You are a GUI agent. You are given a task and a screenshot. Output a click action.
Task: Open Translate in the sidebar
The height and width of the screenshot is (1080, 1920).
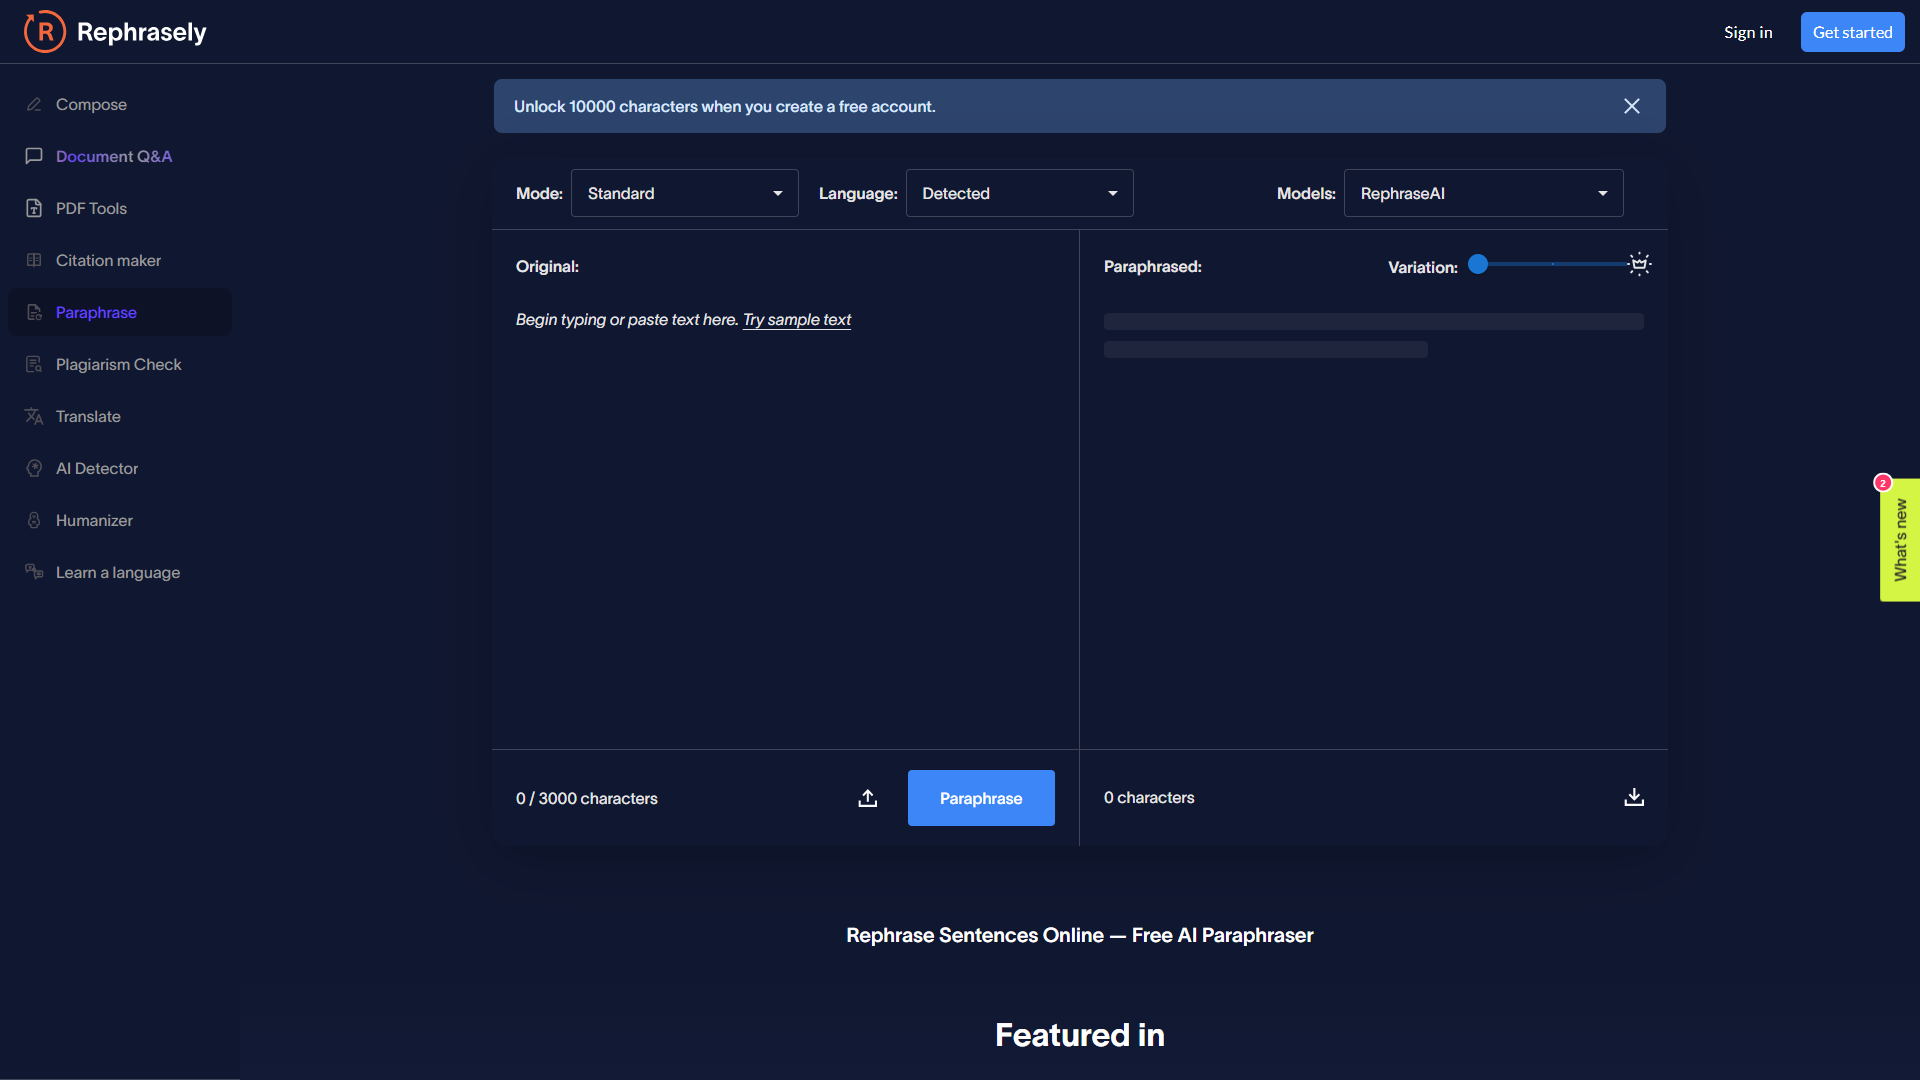(x=120, y=416)
